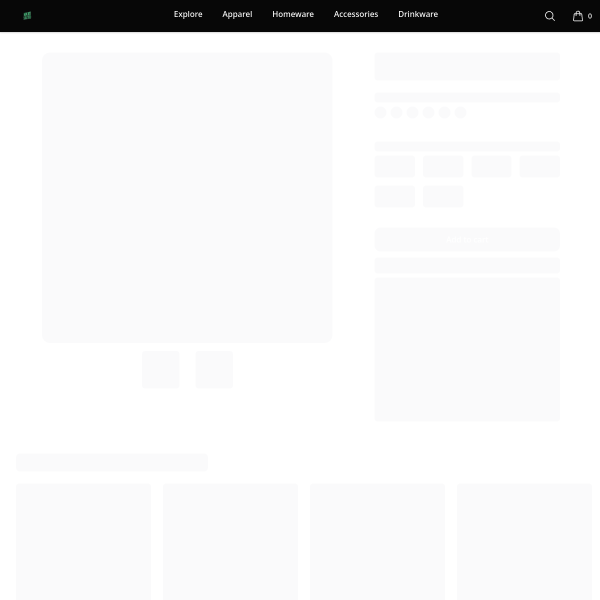Select the first size option box

coord(394,167)
